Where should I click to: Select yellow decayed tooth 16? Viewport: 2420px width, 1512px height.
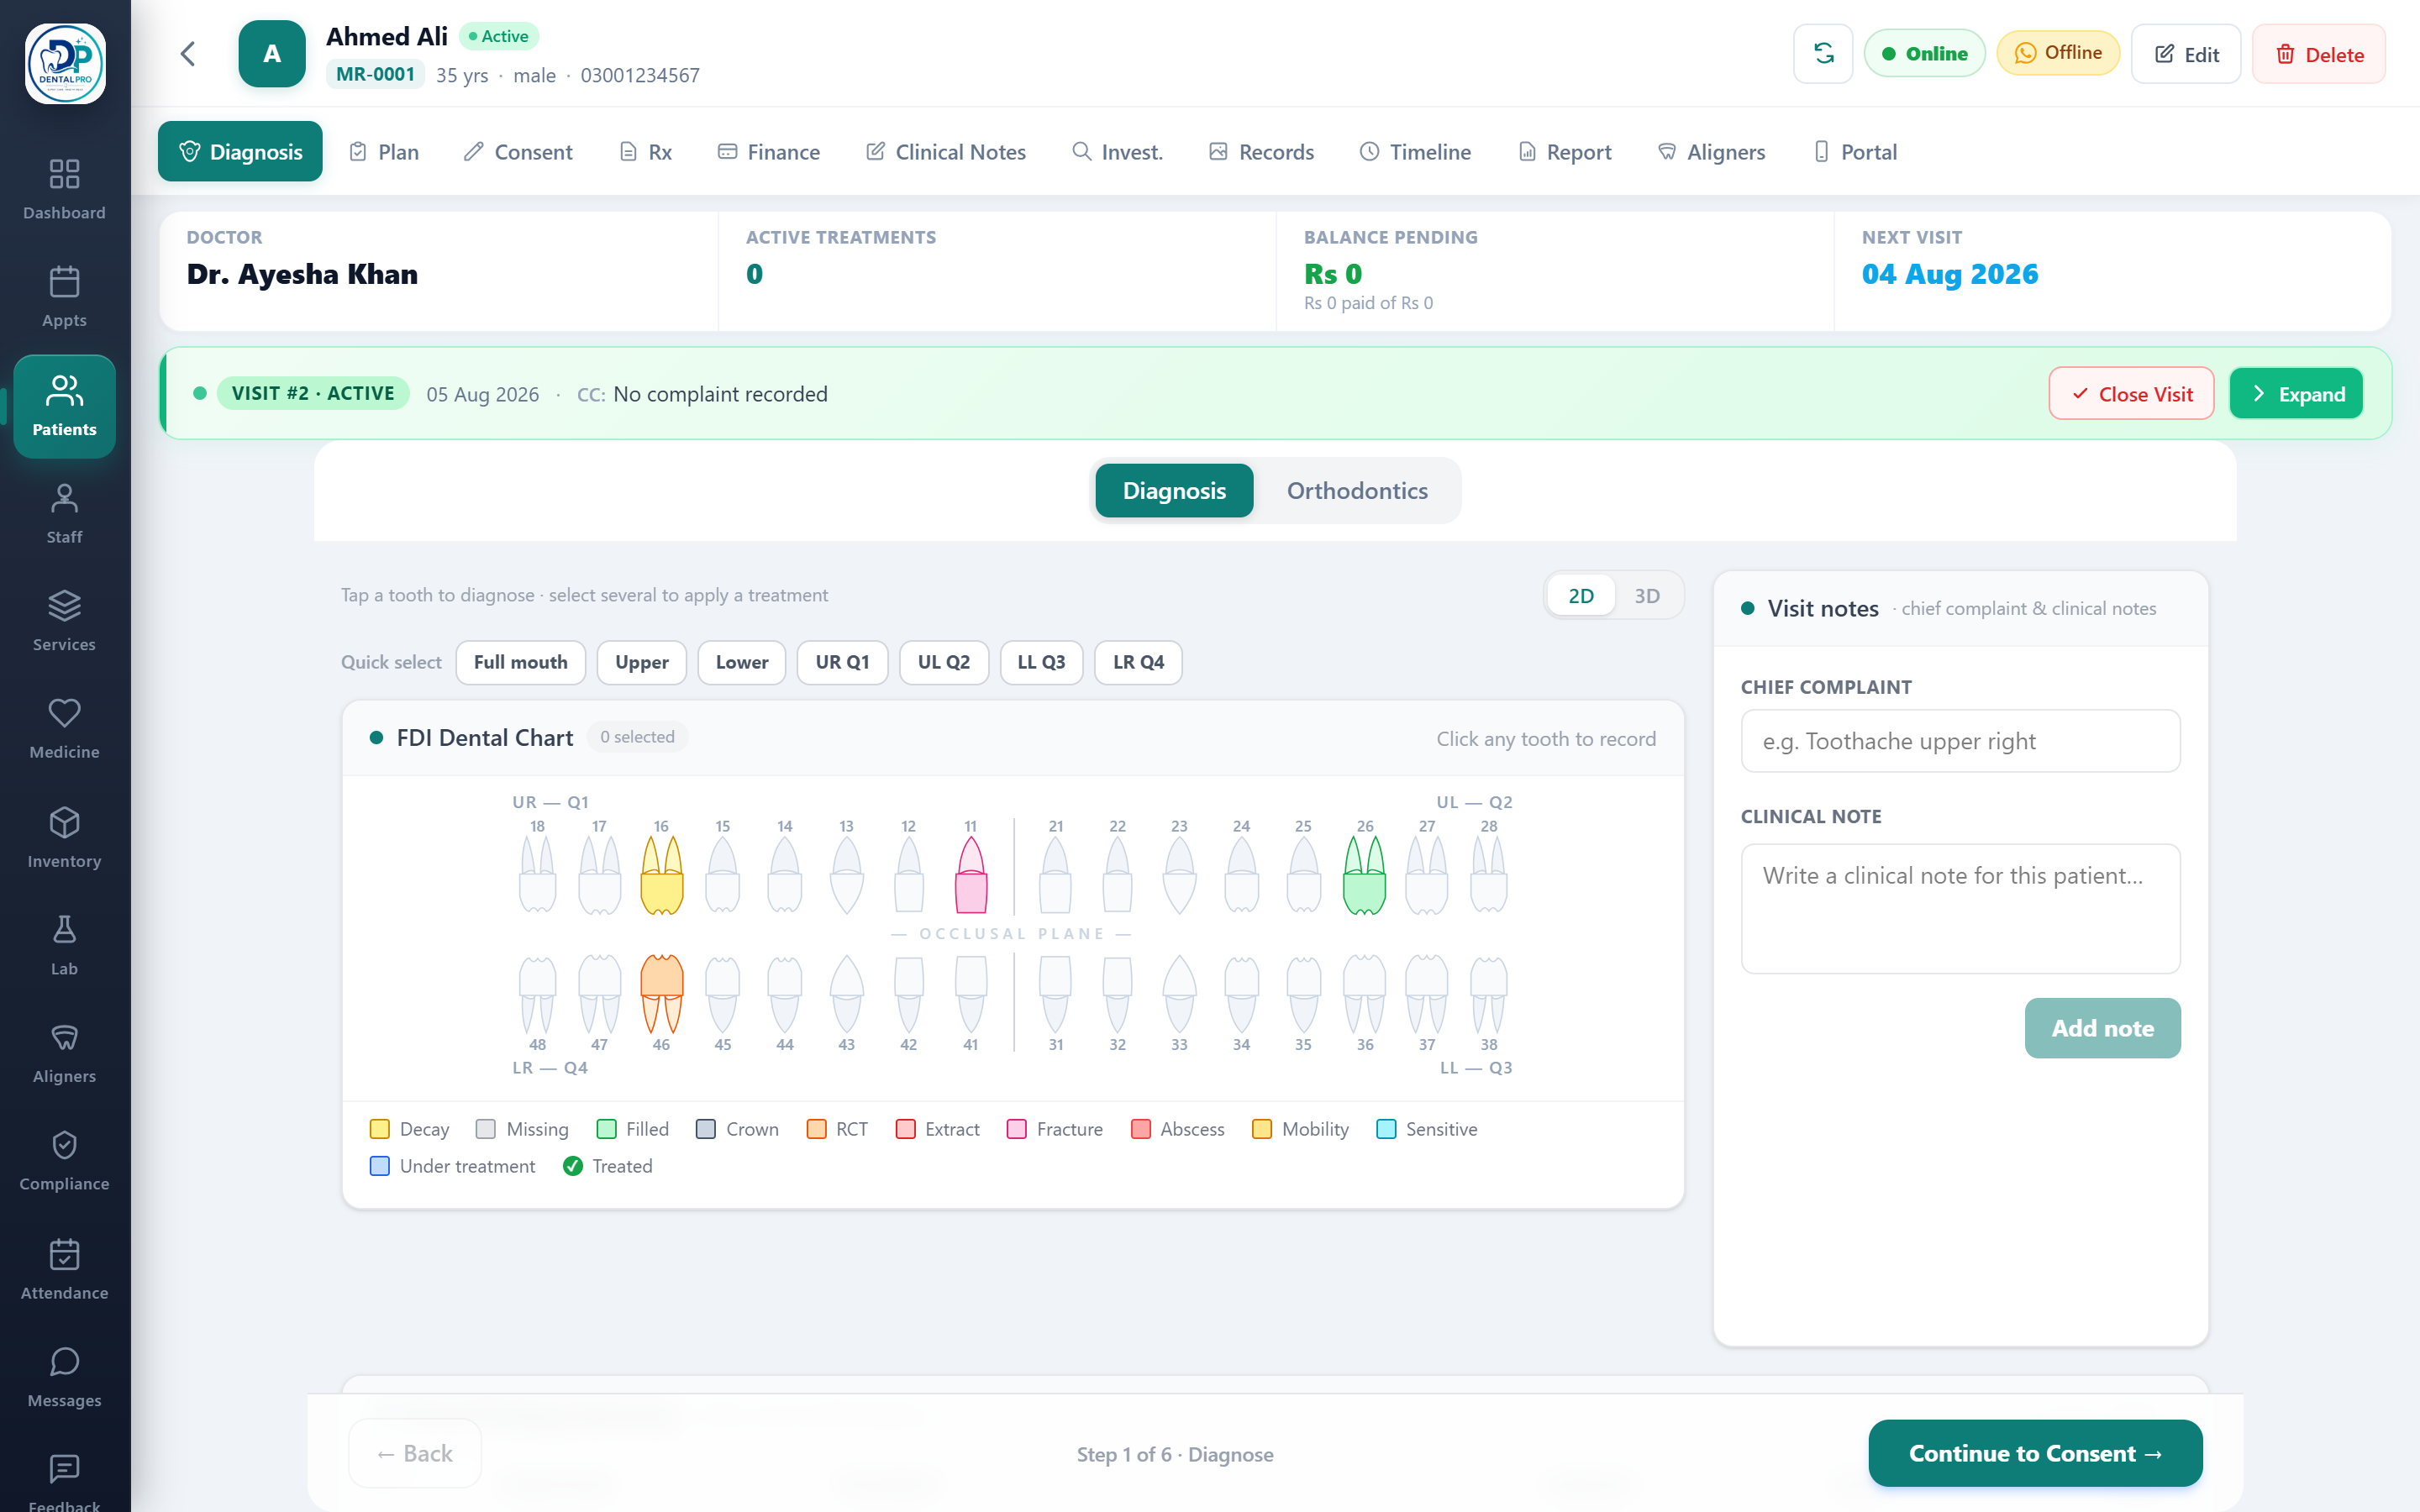661,875
